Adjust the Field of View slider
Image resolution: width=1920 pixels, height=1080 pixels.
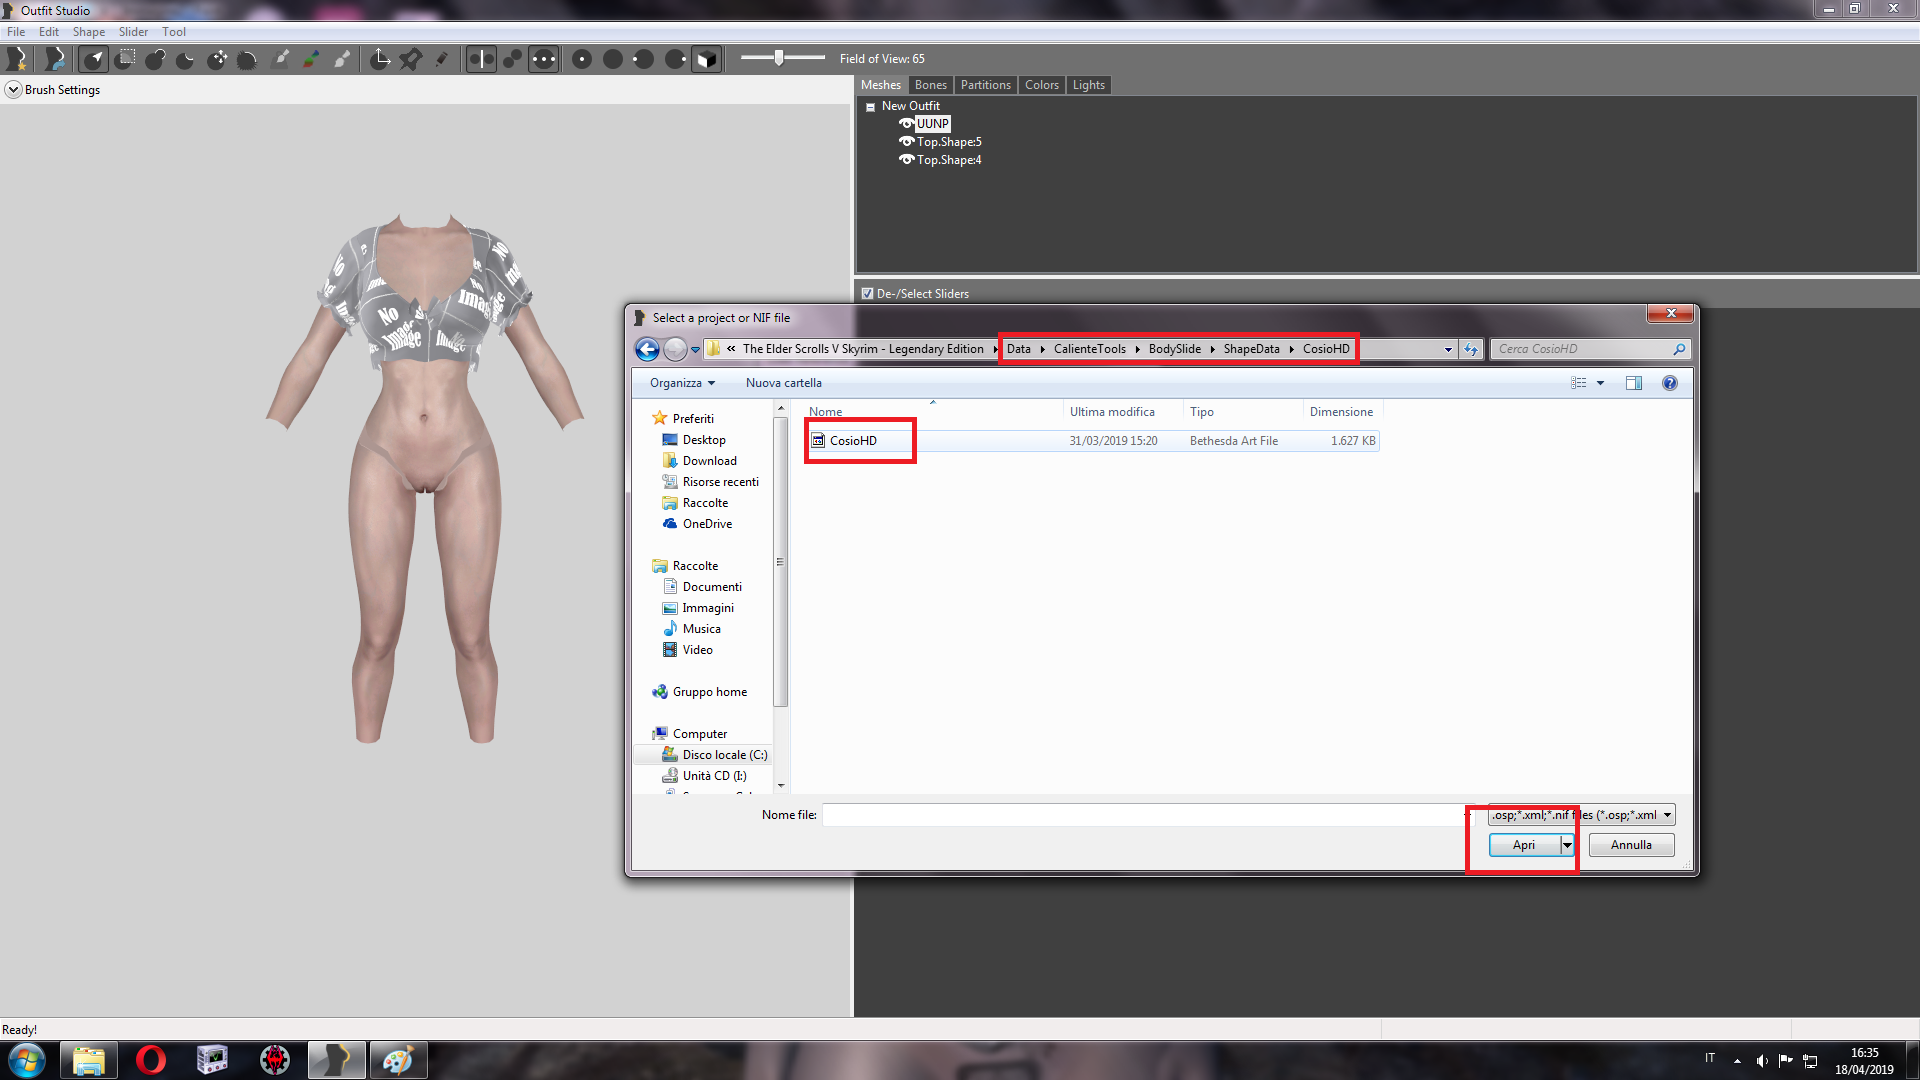(x=779, y=58)
